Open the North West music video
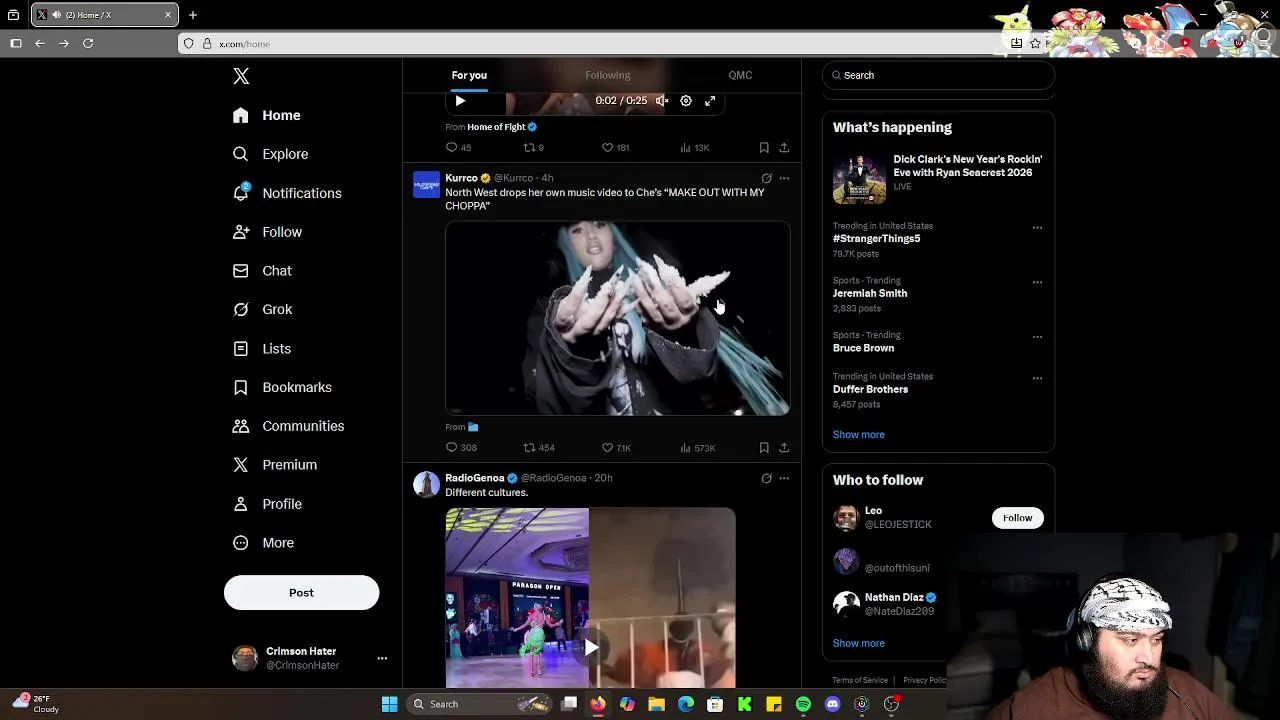The image size is (1280, 720). (x=618, y=318)
